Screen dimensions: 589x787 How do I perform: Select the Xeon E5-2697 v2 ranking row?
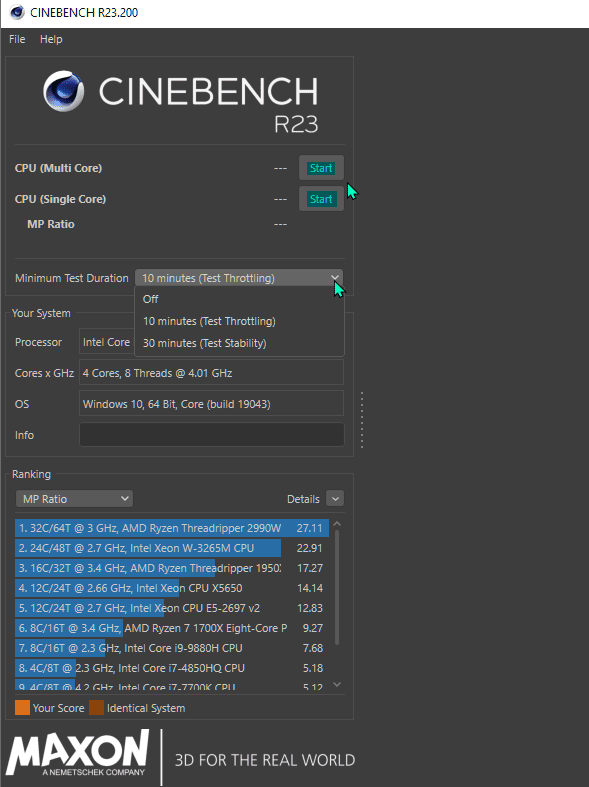point(172,608)
